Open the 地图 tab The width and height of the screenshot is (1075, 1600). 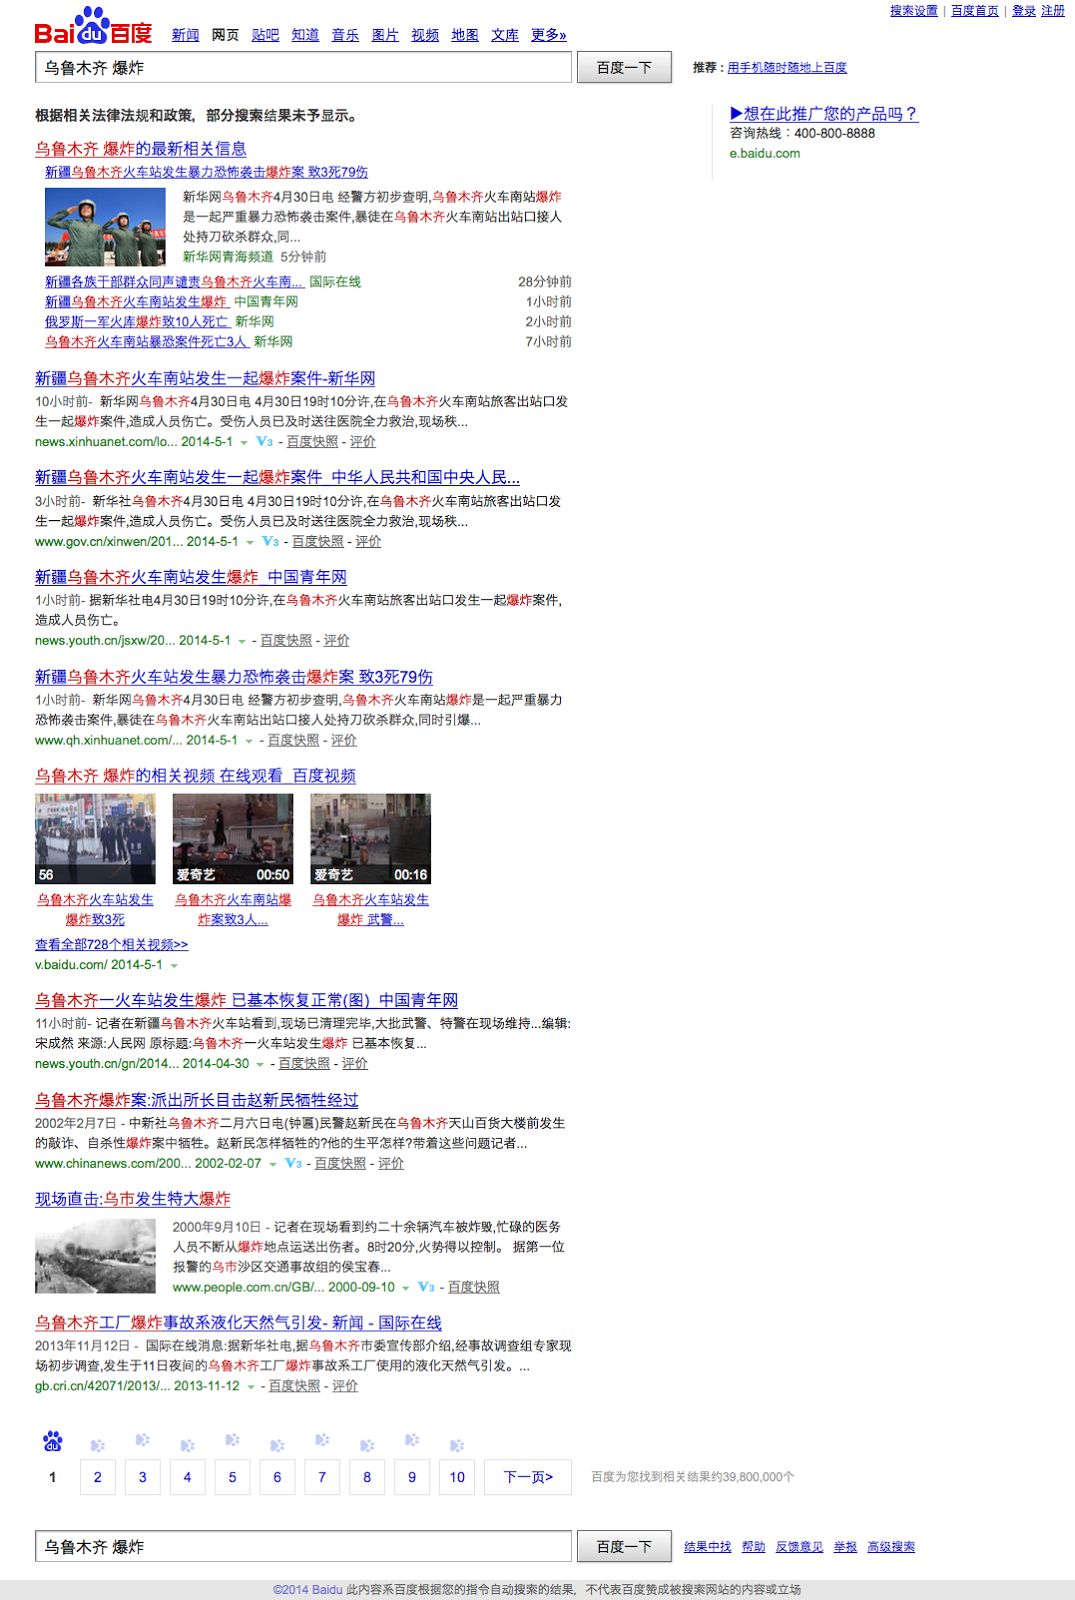click(465, 35)
